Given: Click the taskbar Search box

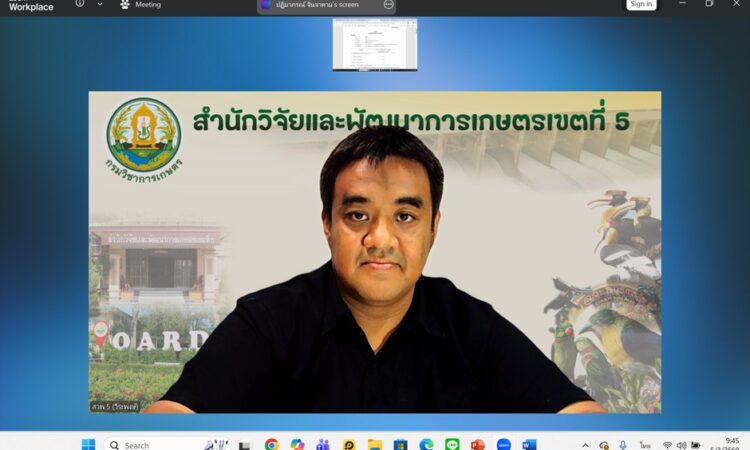Looking at the screenshot, I should 150,444.
